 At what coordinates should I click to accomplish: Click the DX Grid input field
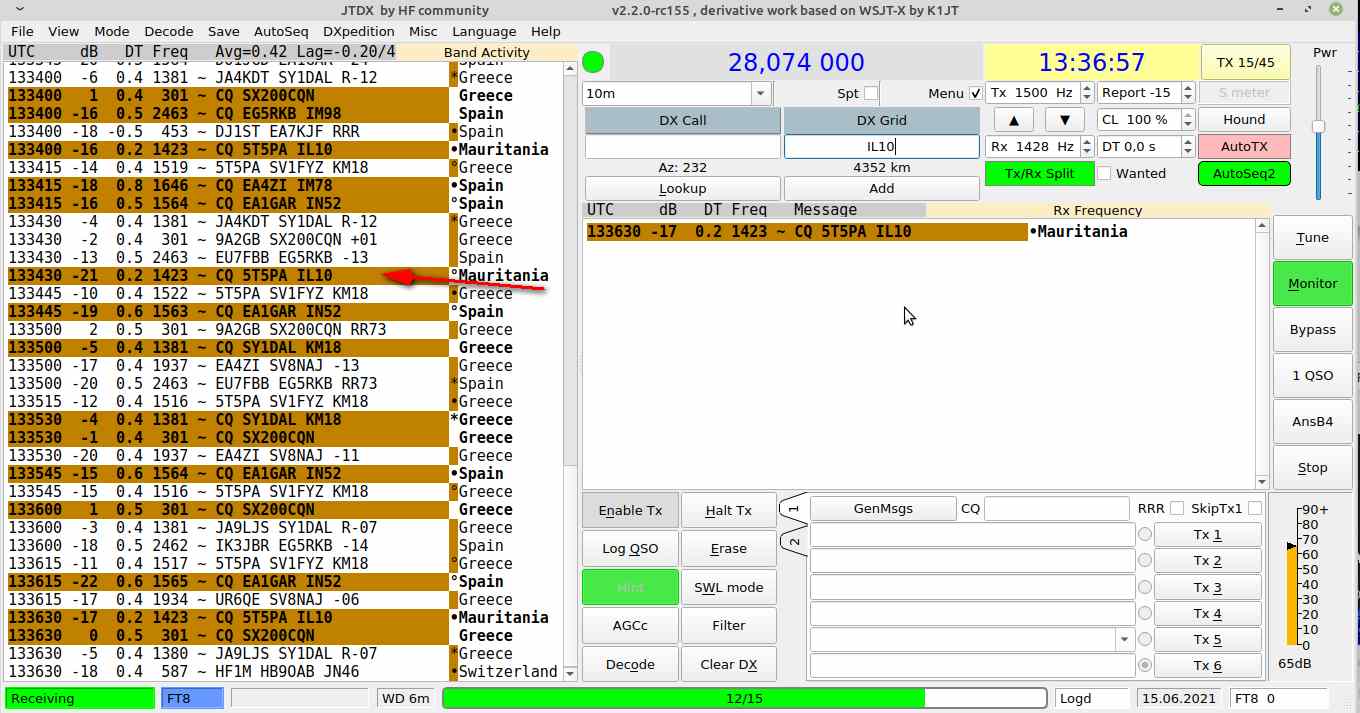pyautogui.click(x=881, y=147)
